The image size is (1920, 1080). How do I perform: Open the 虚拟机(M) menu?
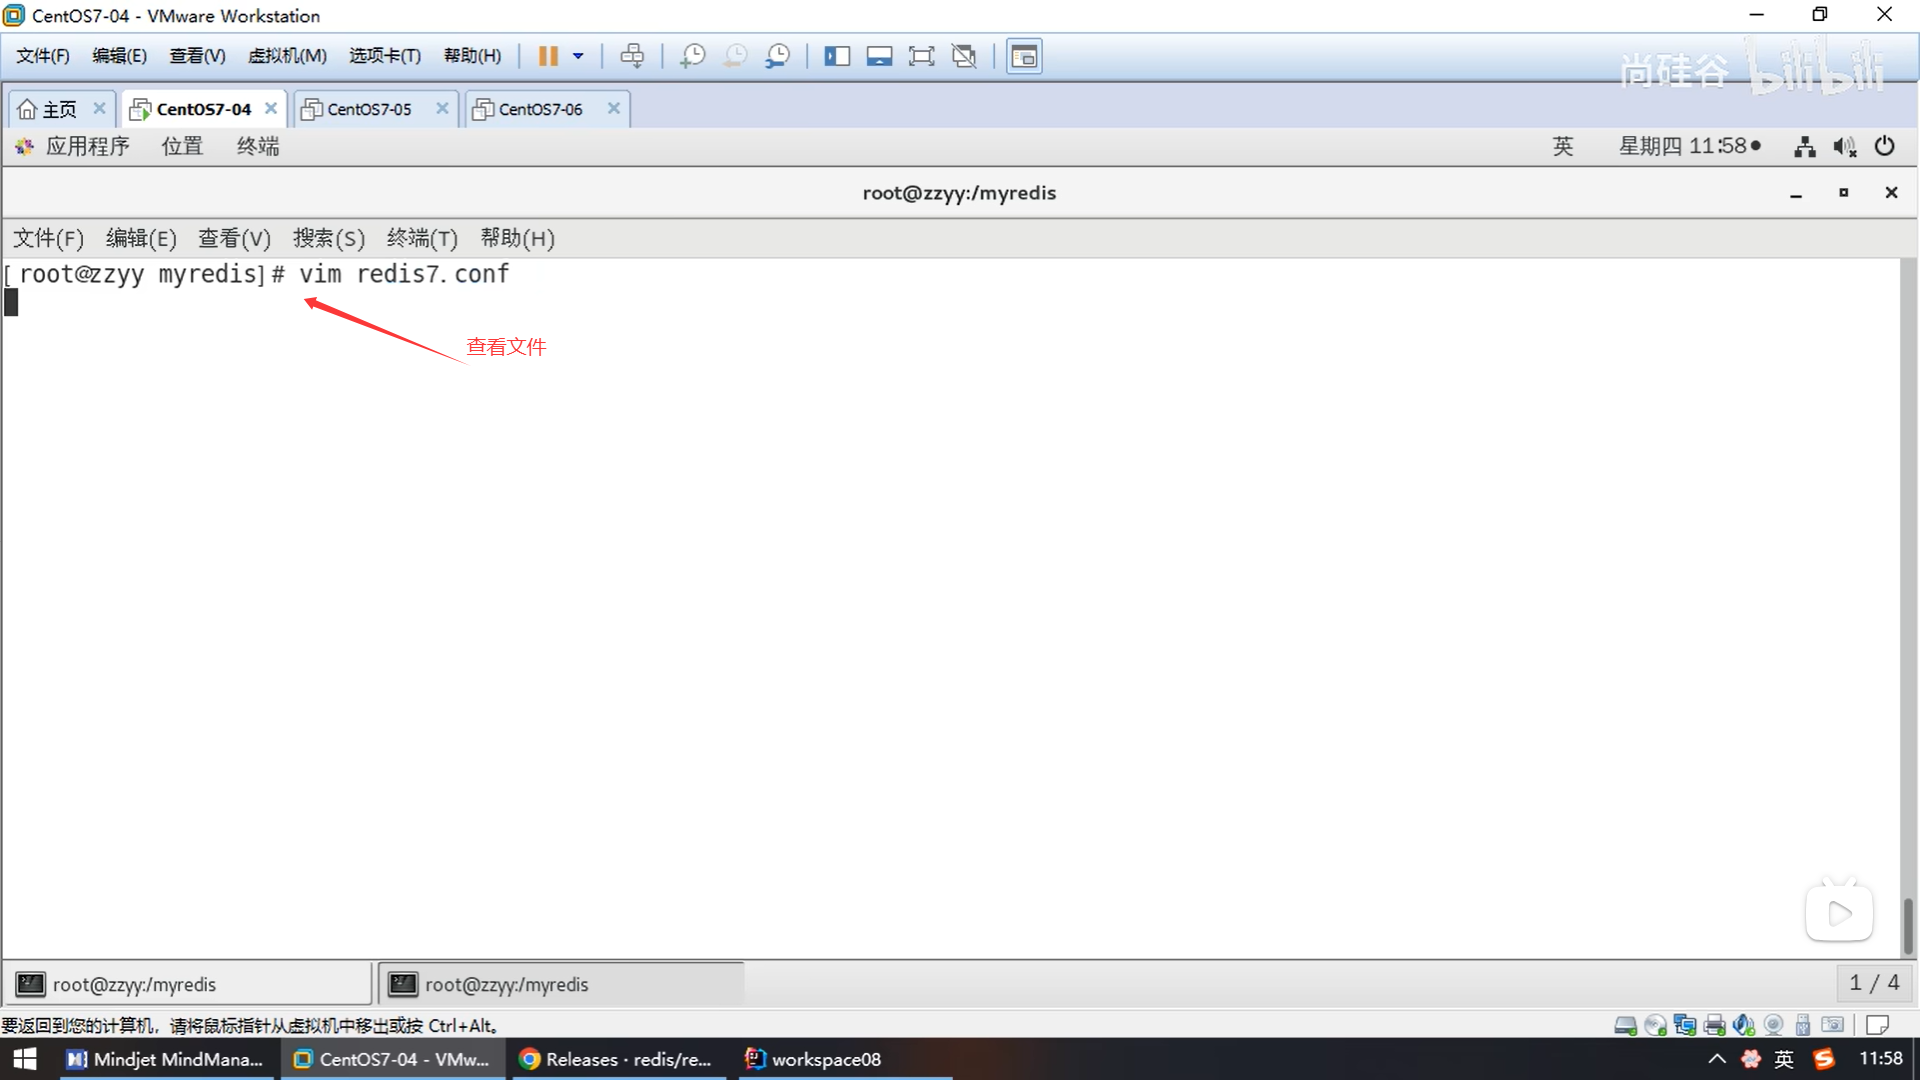(287, 56)
